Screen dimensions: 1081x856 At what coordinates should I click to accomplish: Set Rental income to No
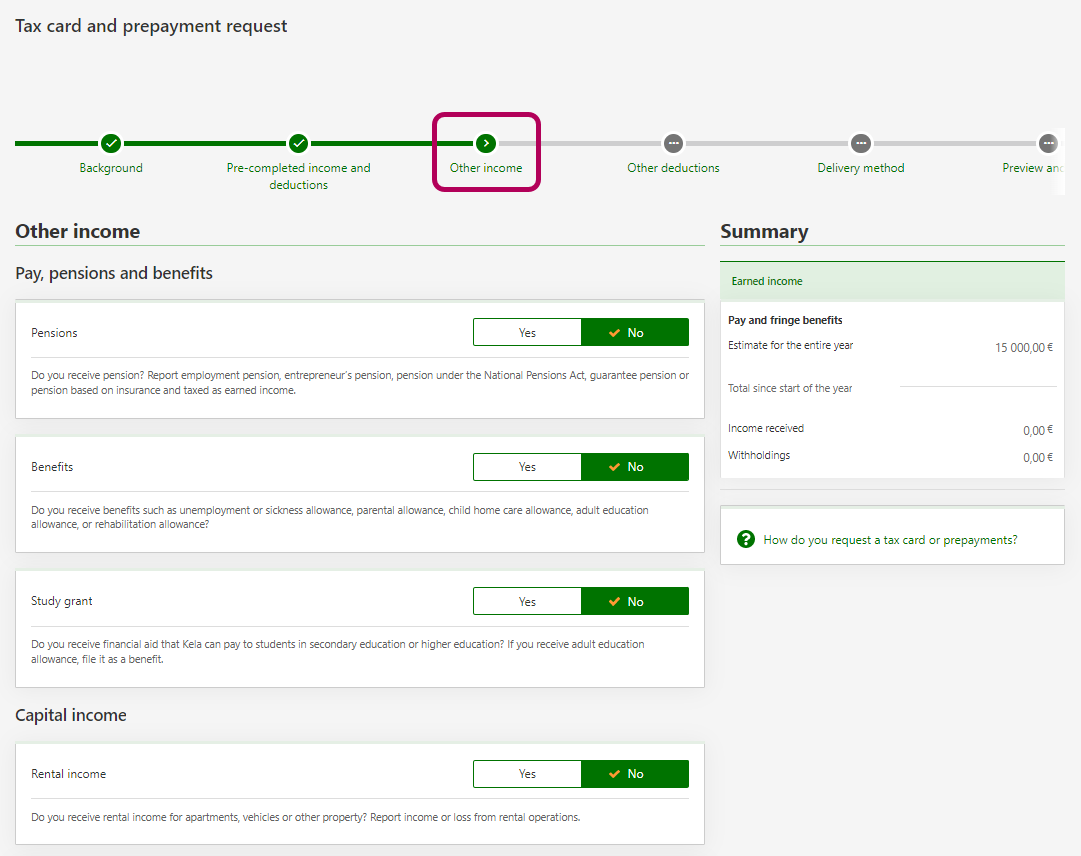635,774
